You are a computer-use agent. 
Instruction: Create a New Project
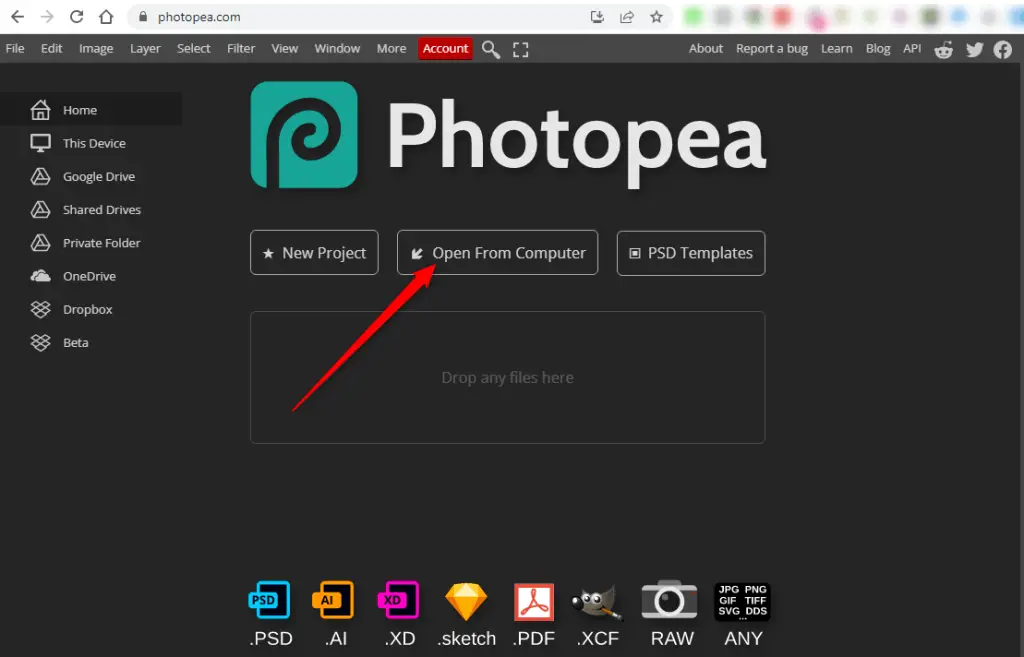click(x=314, y=253)
